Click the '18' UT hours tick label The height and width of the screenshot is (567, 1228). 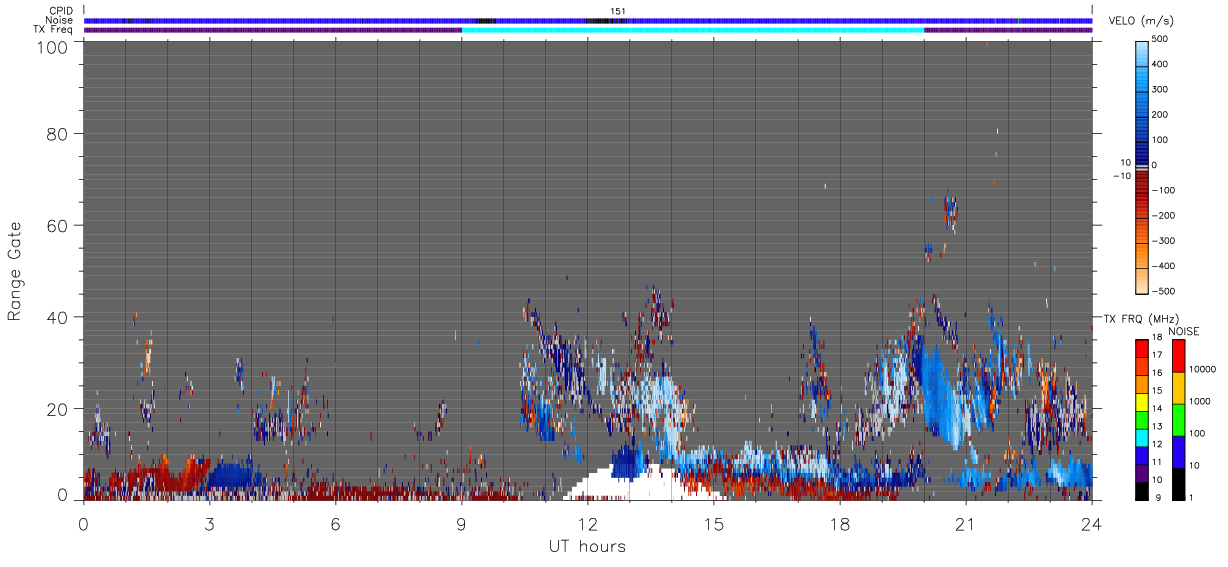[839, 524]
